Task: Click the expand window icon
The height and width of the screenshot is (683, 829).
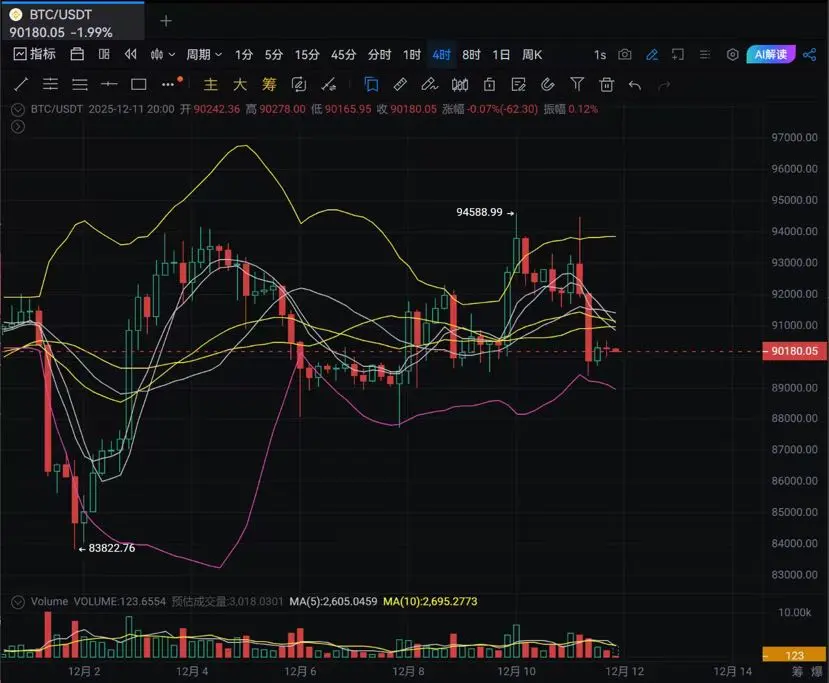Action: click(x=678, y=54)
